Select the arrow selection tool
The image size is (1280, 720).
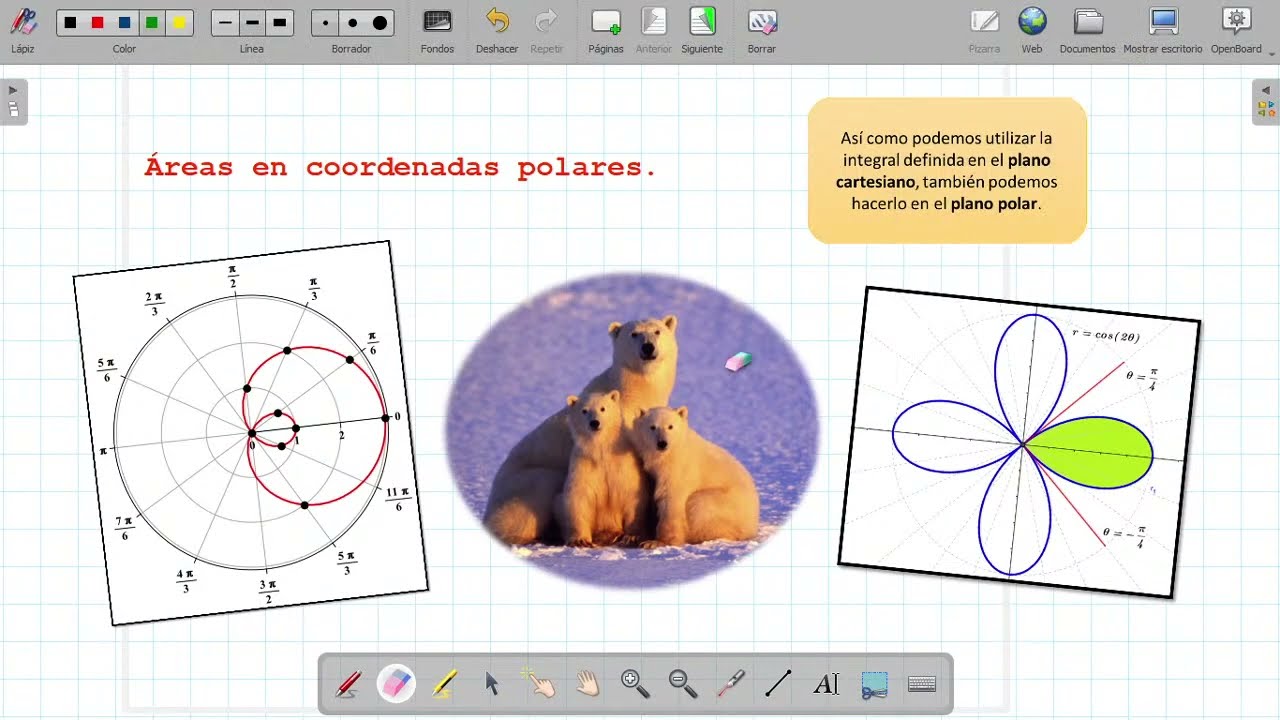(492, 684)
